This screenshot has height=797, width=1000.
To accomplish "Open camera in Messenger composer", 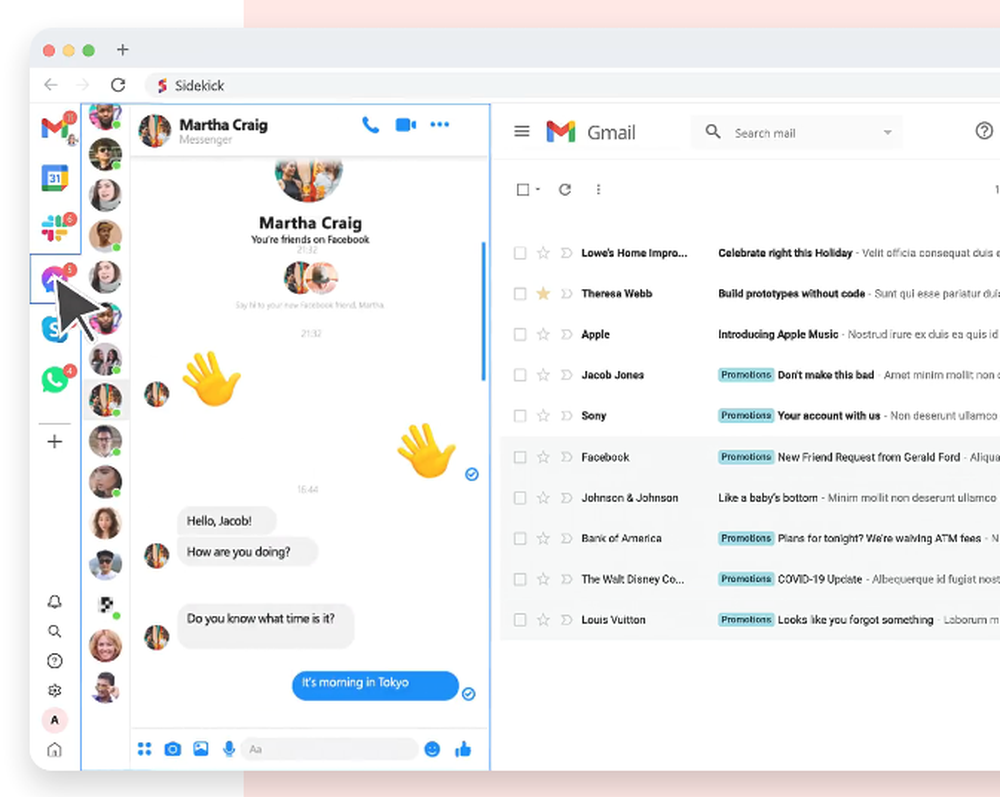I will (173, 749).
